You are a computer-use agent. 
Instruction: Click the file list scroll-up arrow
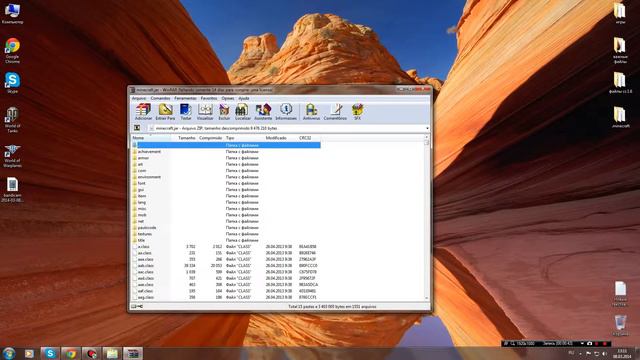pyautogui.click(x=427, y=138)
